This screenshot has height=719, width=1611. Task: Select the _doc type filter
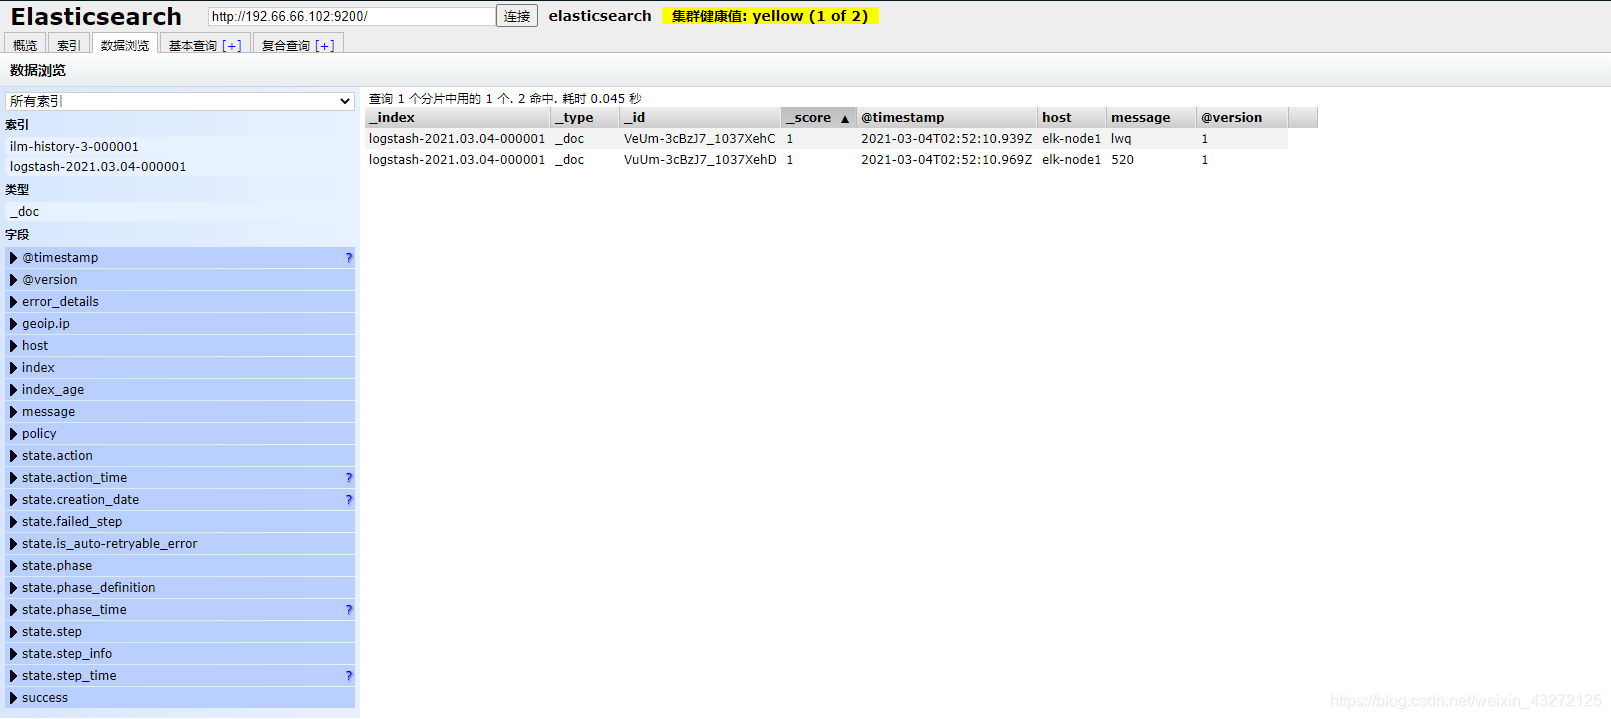(180, 211)
